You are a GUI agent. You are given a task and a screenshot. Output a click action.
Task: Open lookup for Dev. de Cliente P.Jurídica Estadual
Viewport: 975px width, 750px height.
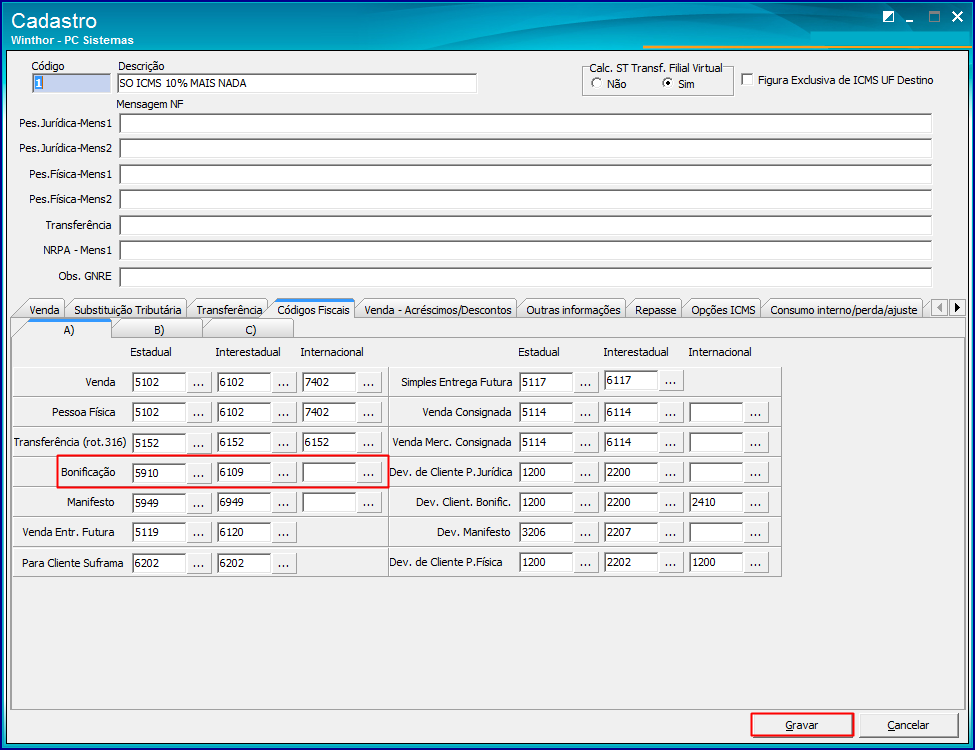[x=585, y=473]
